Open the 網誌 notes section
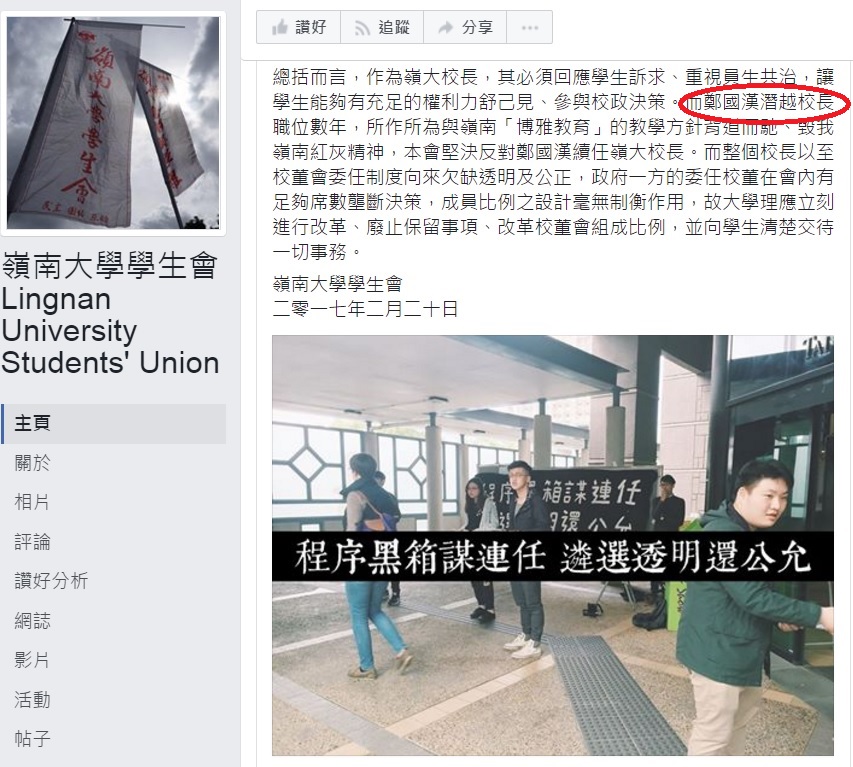 coord(33,621)
